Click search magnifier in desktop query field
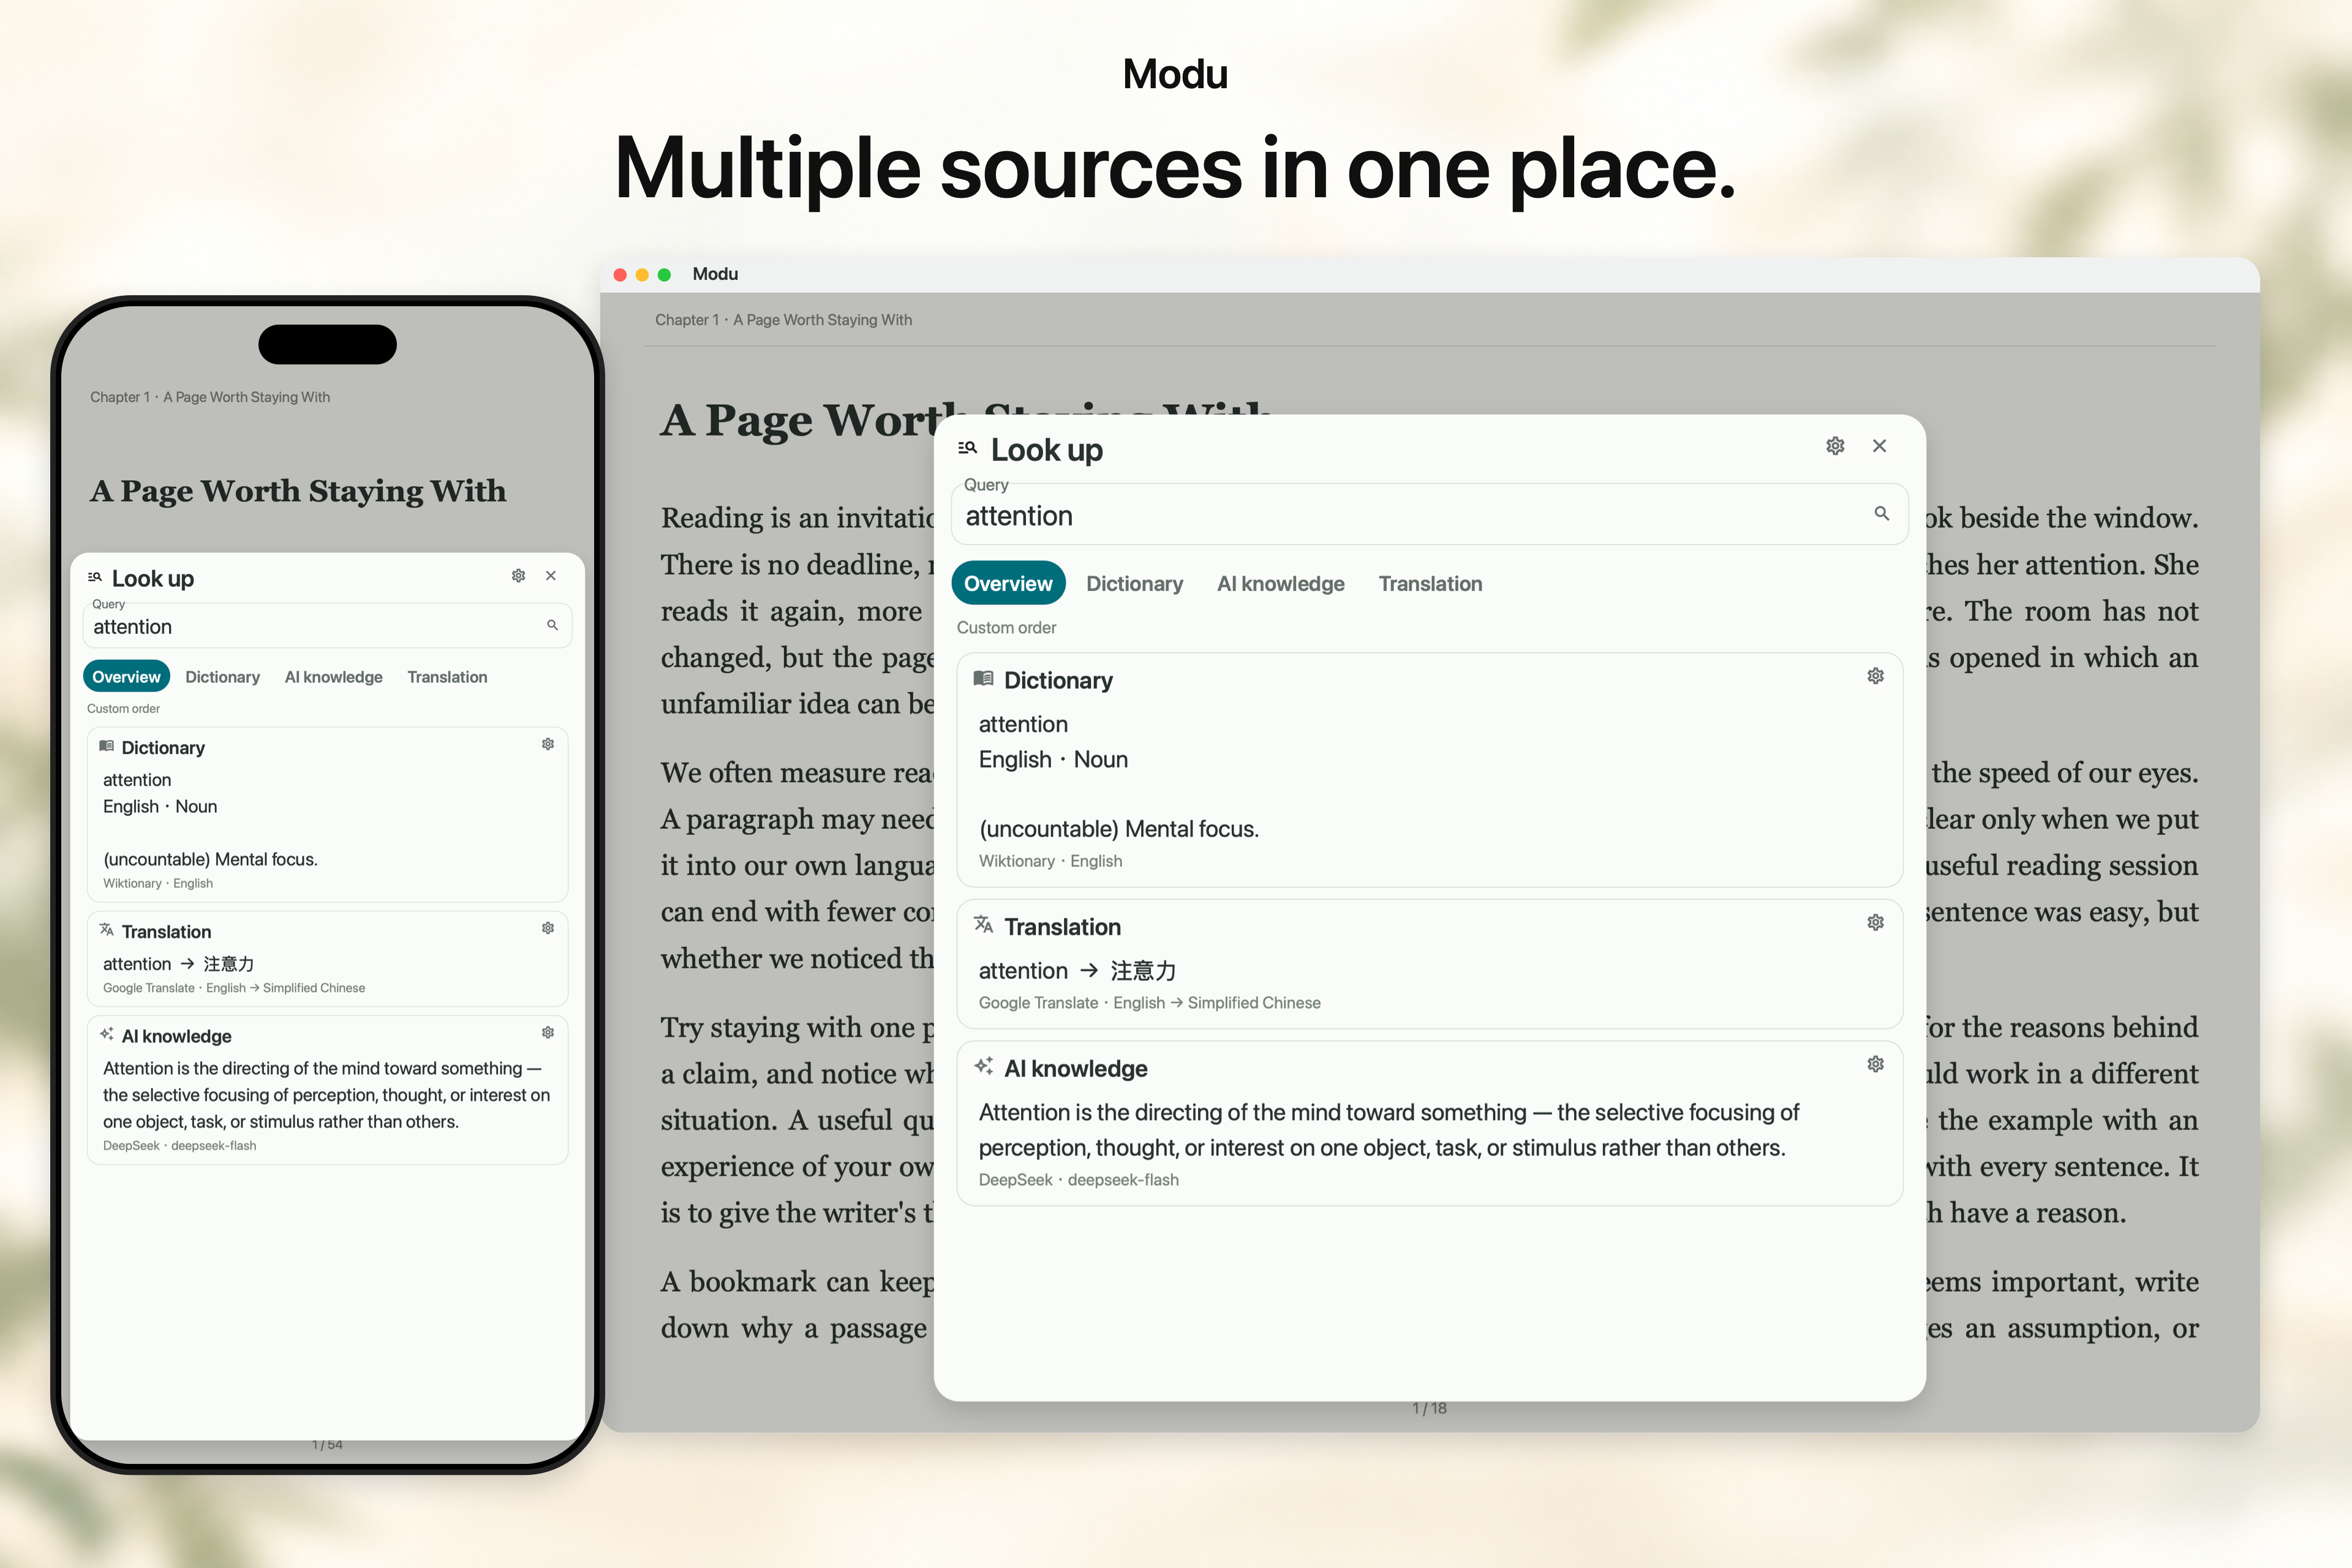Viewport: 2352px width, 1568px height. (1881, 514)
